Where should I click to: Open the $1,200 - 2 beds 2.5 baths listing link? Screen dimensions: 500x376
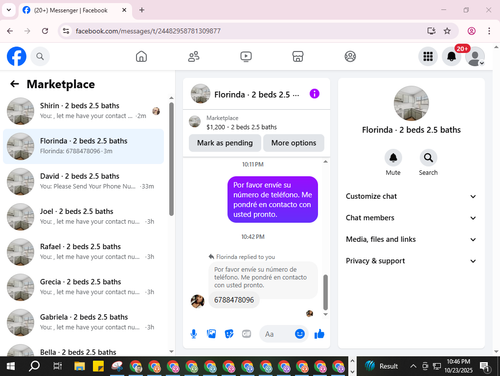click(241, 127)
